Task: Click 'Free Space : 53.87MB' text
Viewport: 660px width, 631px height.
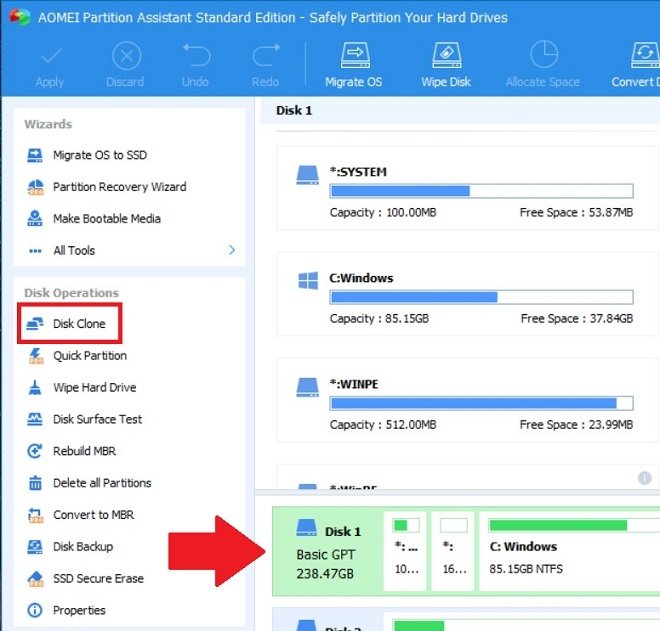Action: [576, 213]
